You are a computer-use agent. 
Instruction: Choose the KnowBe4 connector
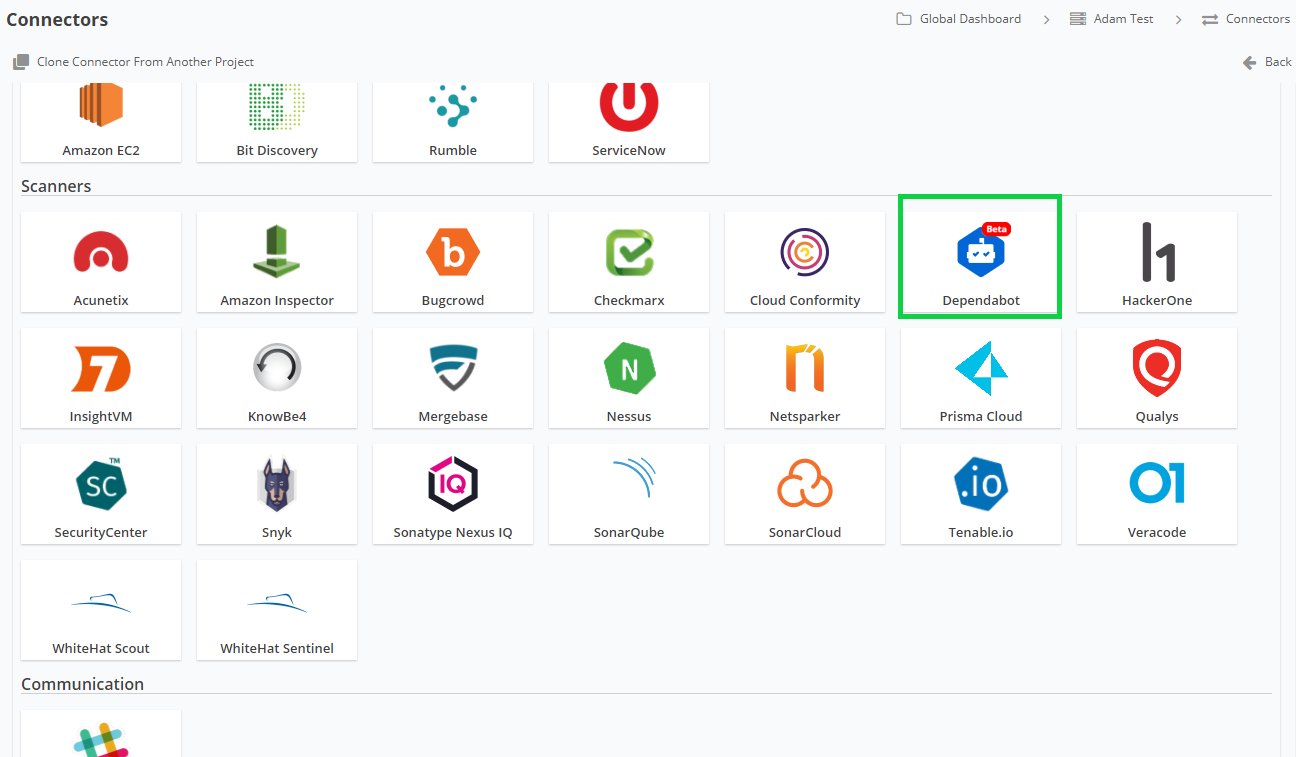(277, 378)
